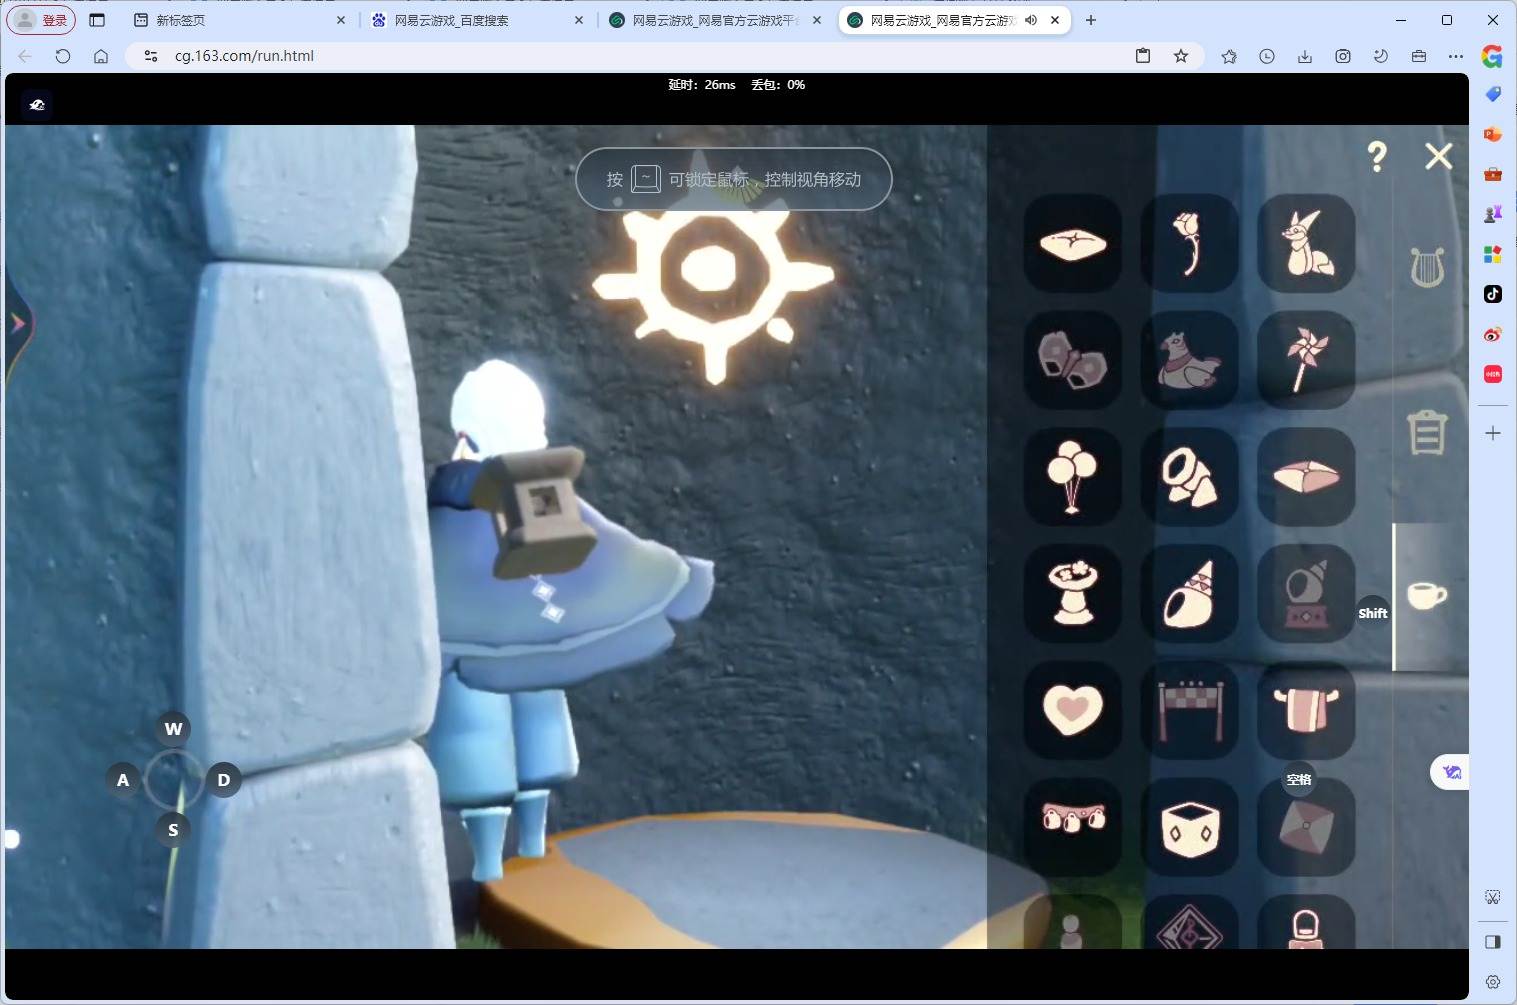Go to the browser home page

(101, 56)
